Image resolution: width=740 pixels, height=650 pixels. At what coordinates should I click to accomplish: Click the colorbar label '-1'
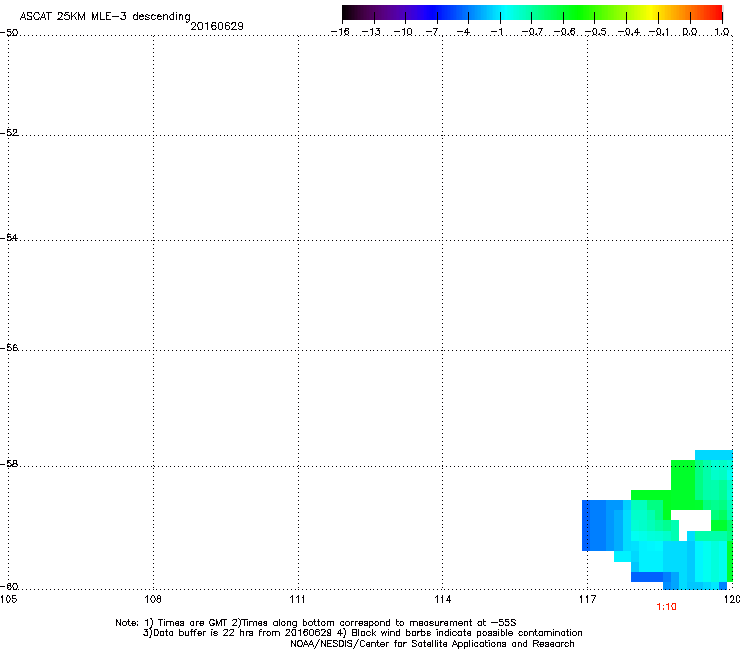(x=496, y=32)
